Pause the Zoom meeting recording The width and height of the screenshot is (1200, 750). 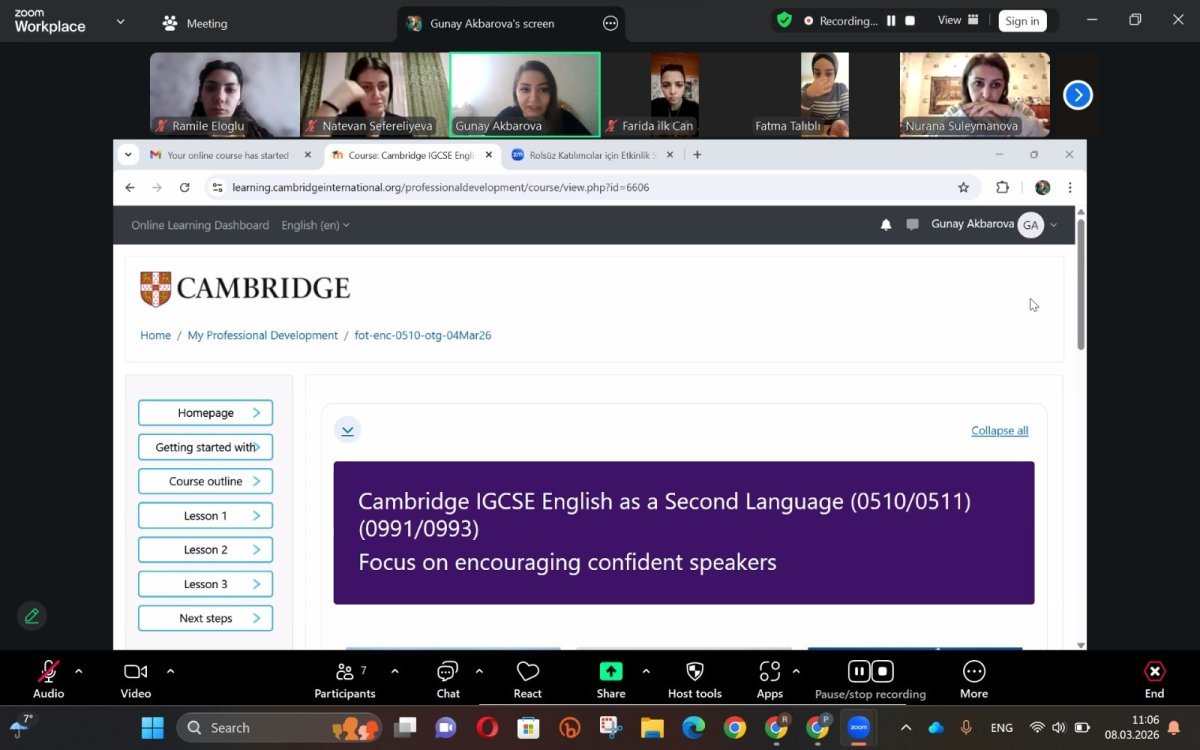point(858,671)
